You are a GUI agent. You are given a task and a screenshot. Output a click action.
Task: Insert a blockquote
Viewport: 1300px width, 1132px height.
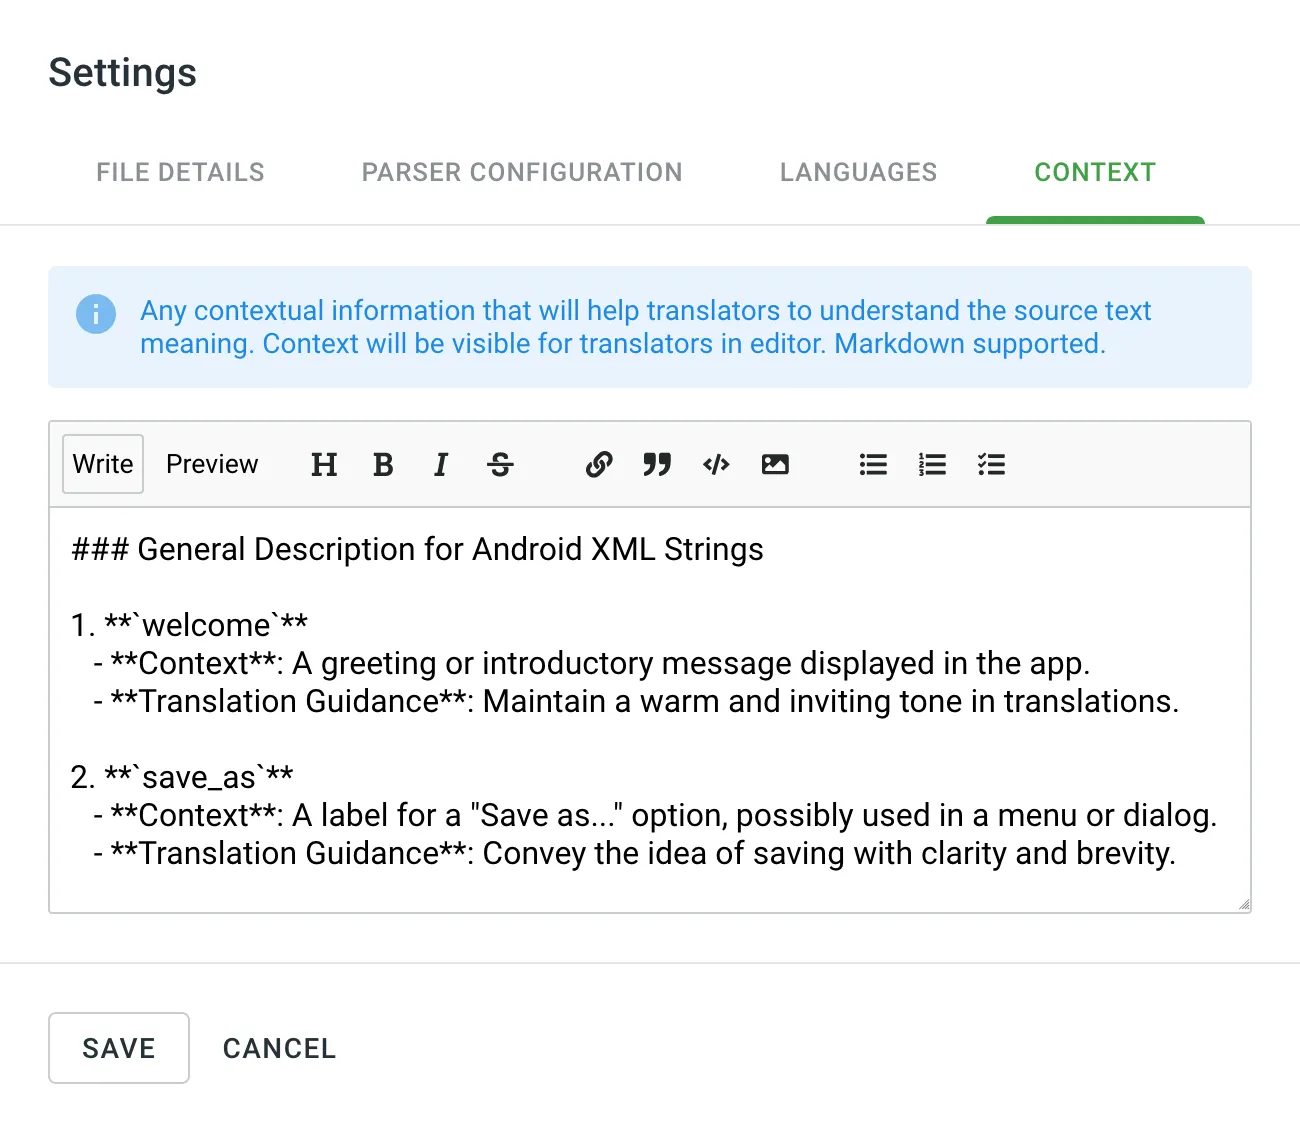(x=657, y=464)
